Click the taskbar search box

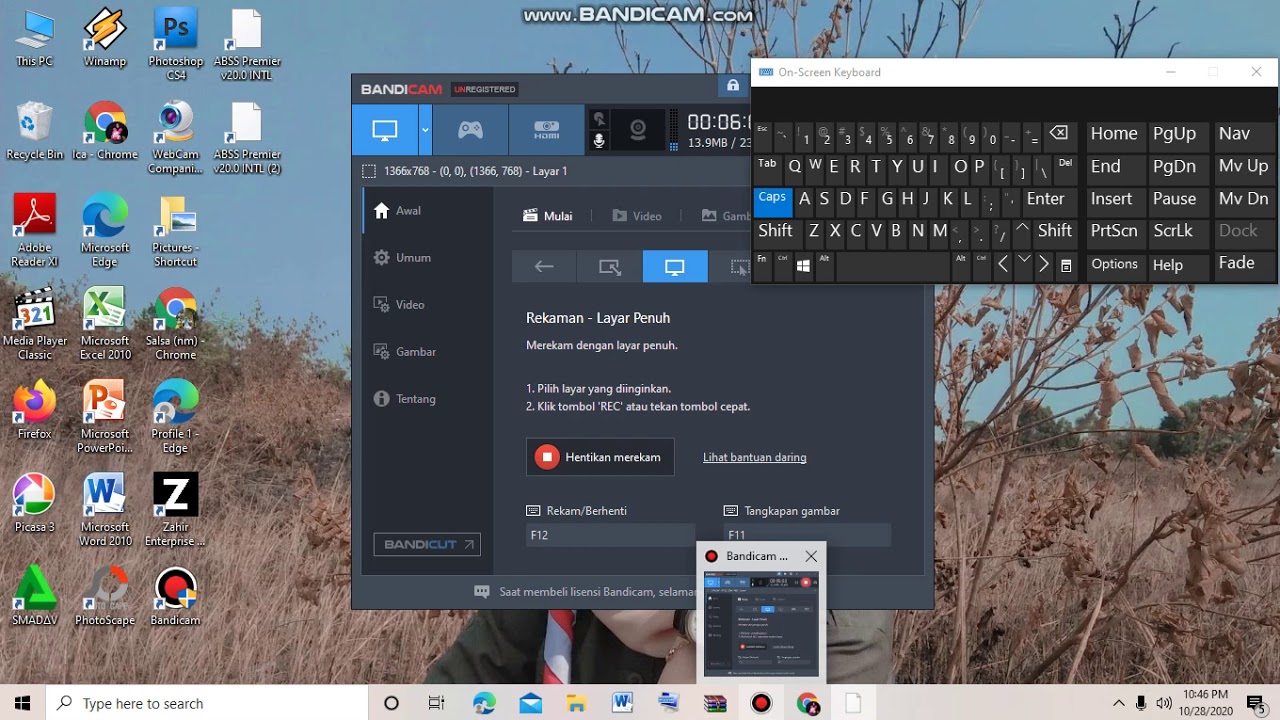point(208,703)
